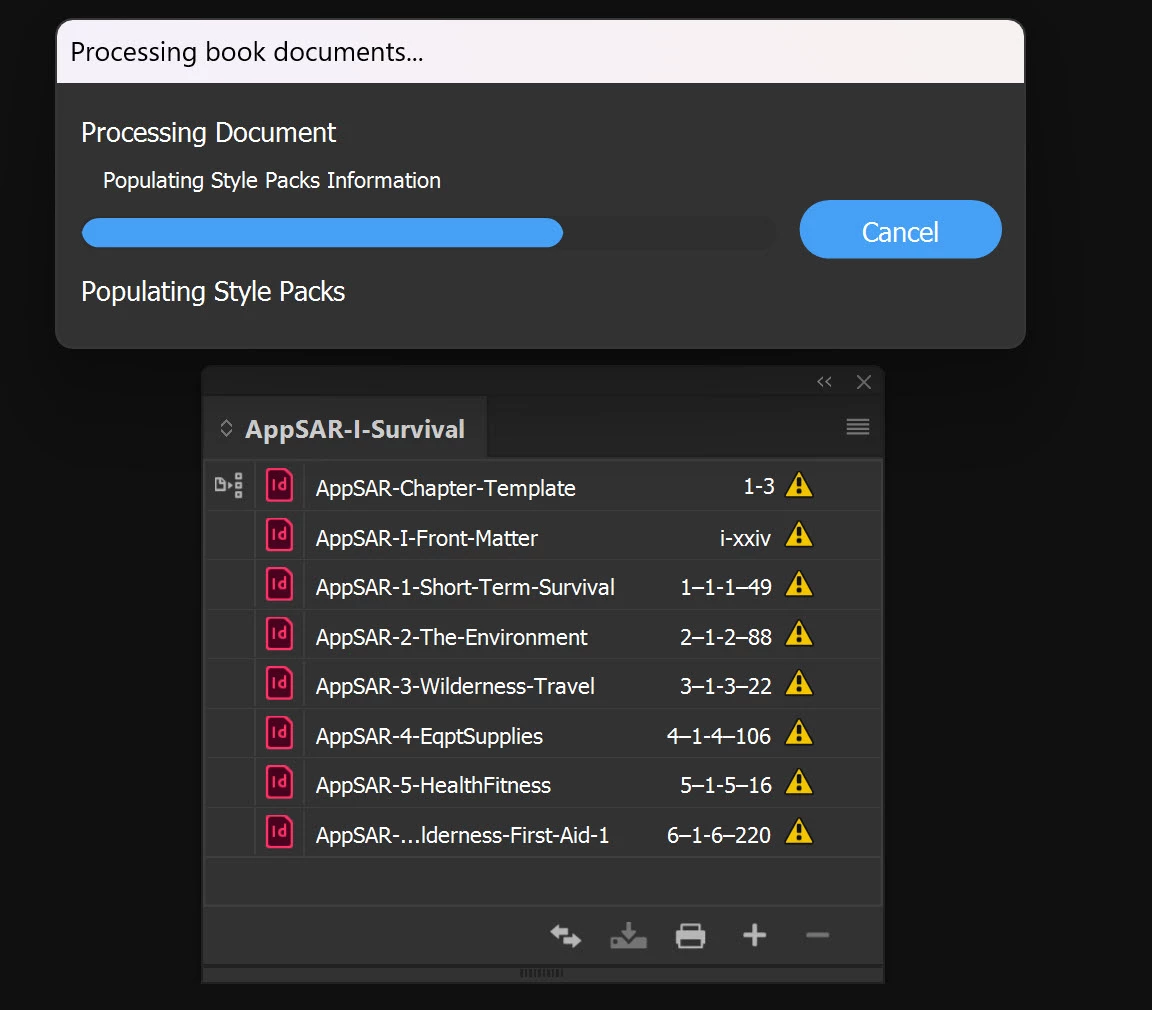Viewport: 1152px width, 1010px height.
Task: Collapse the Book panel with double chevrons
Action: [824, 381]
